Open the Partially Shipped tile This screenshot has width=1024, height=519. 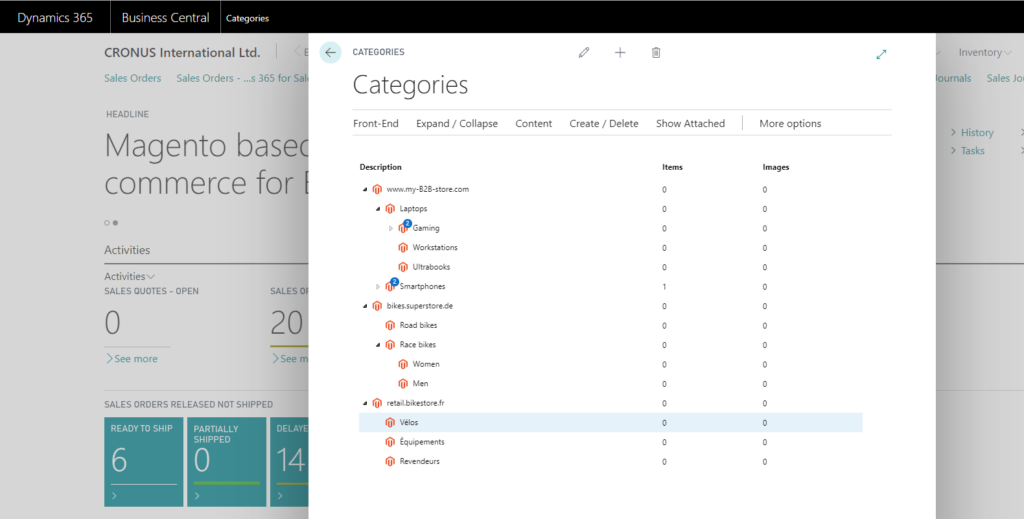(227, 462)
